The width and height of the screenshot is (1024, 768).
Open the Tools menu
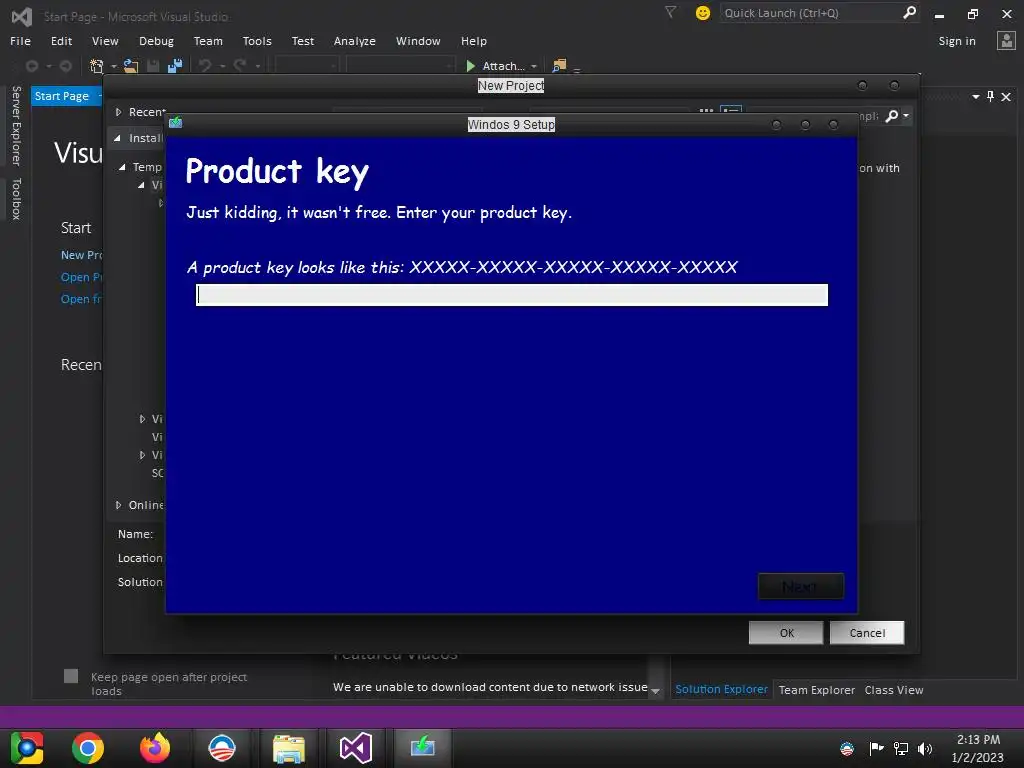(x=257, y=41)
